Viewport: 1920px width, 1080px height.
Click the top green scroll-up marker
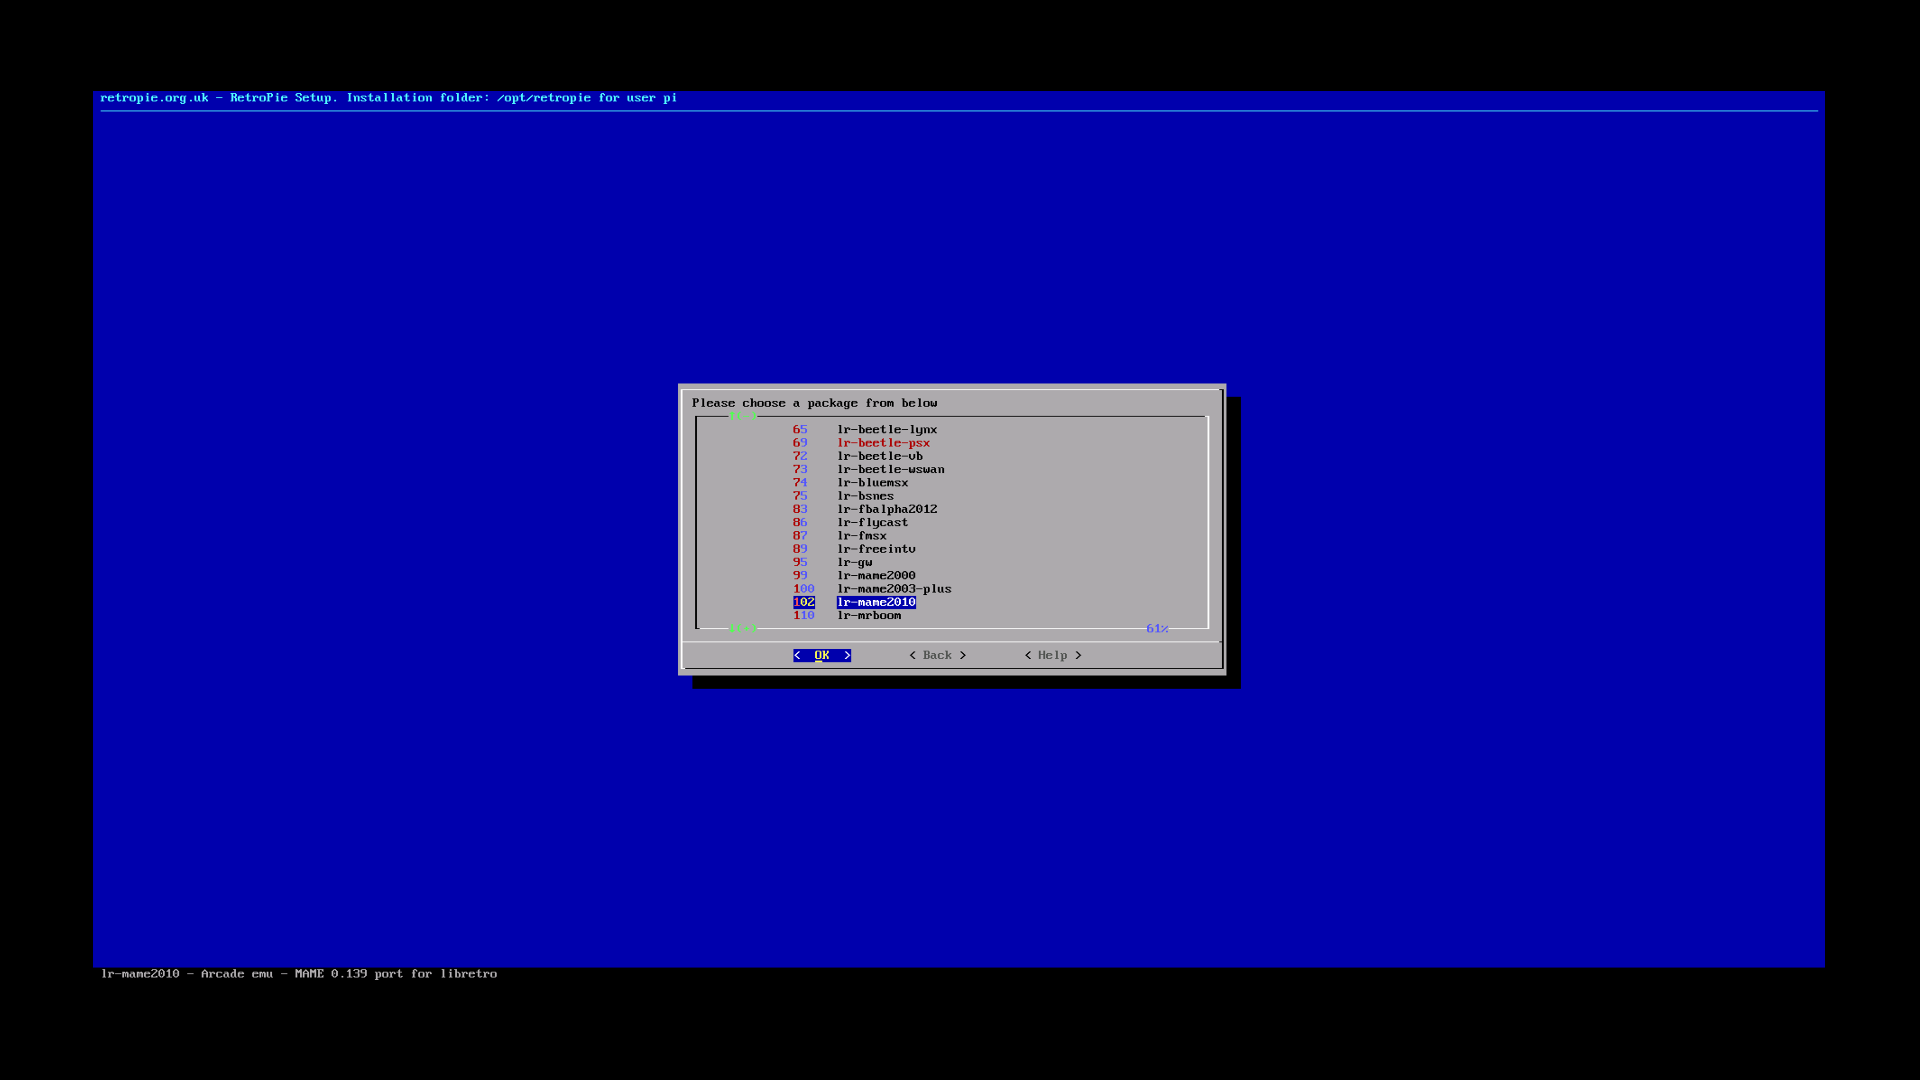tap(743, 416)
